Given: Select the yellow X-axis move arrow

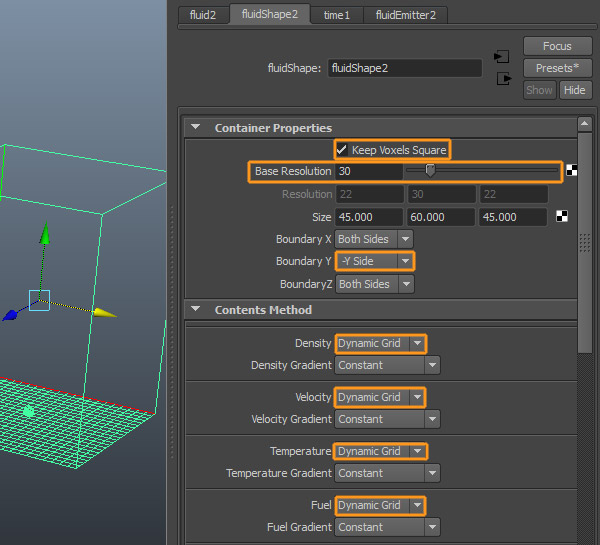Looking at the screenshot, I should coord(105,313).
